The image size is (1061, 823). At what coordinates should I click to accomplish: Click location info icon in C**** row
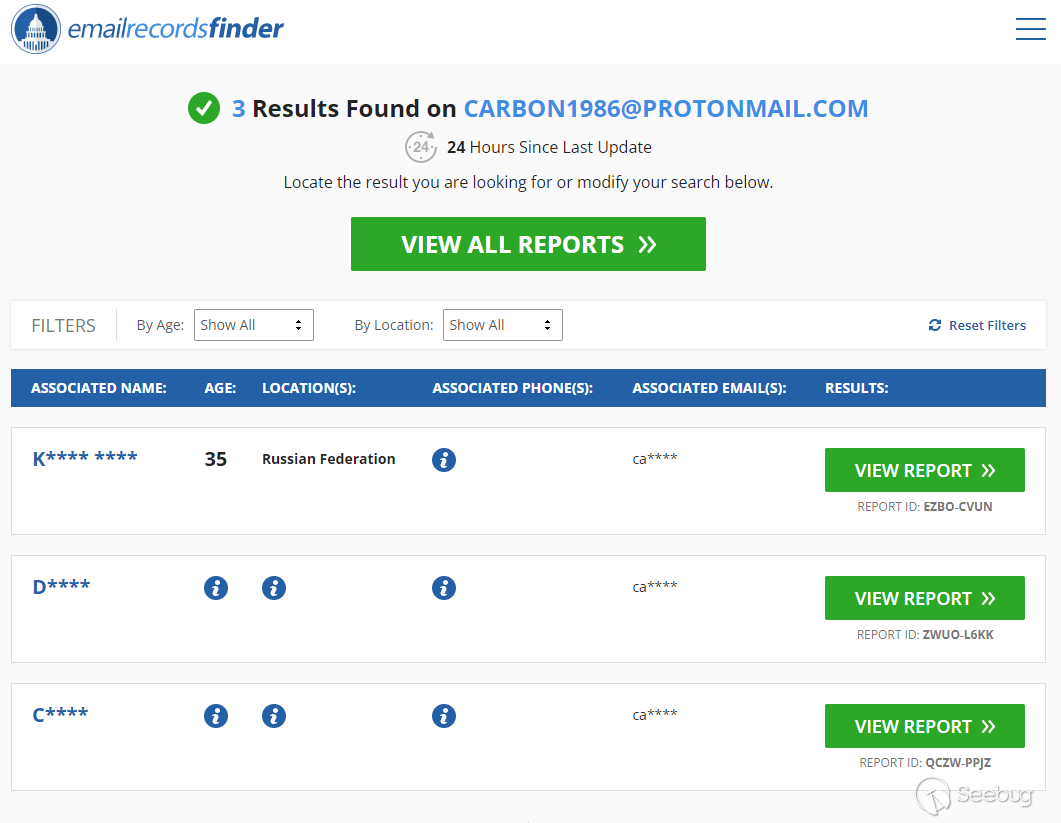pyautogui.click(x=274, y=716)
